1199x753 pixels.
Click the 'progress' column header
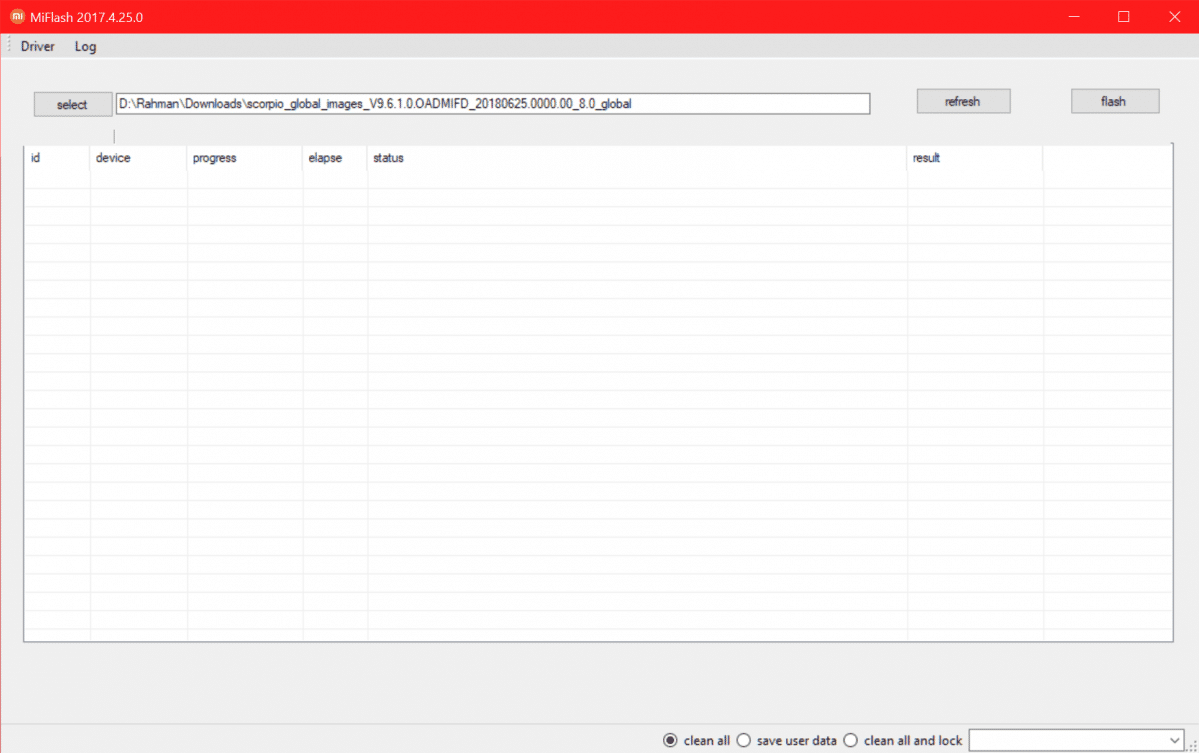tap(245, 158)
